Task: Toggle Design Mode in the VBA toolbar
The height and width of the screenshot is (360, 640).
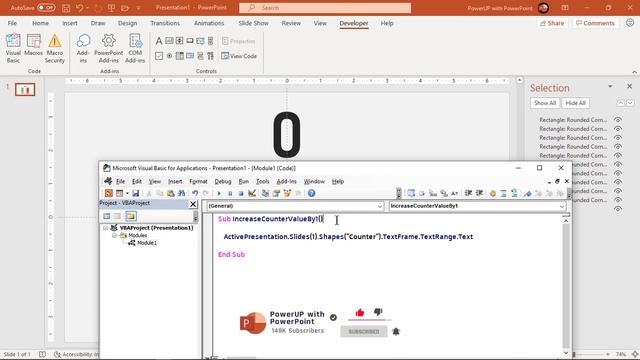Action: click(x=252, y=193)
